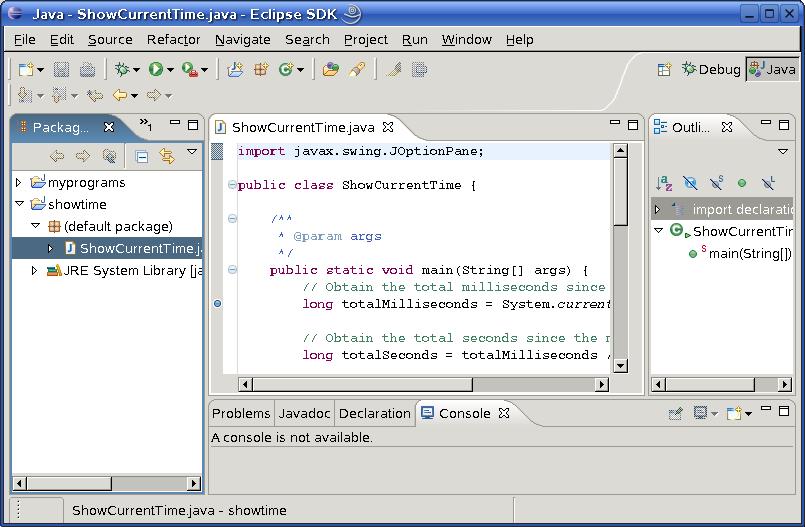Screen dimensions: 805x527
Task: Click the New Java Project icon
Action: coord(235,69)
